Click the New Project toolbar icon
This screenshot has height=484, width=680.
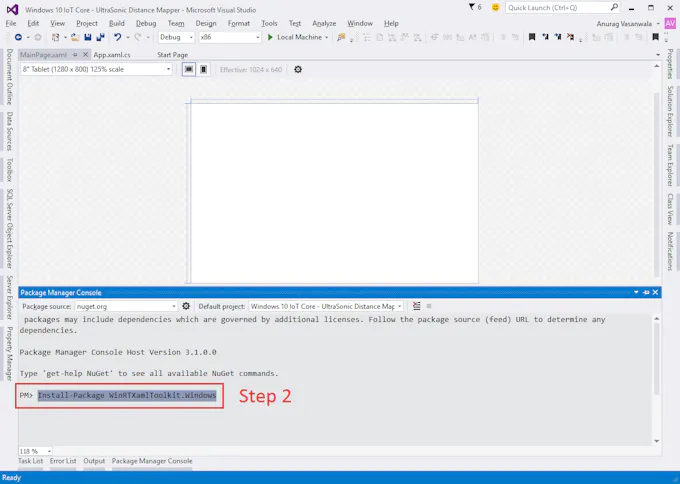click(56, 37)
